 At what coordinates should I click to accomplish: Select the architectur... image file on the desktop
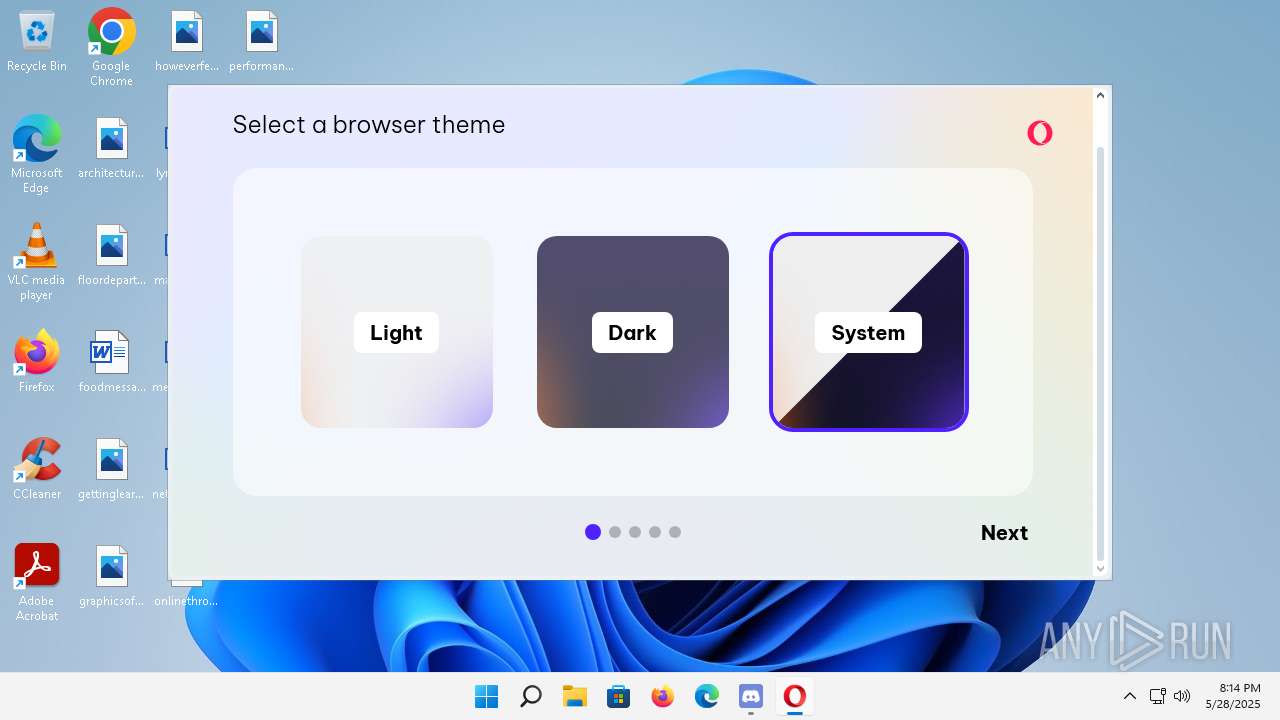click(111, 149)
